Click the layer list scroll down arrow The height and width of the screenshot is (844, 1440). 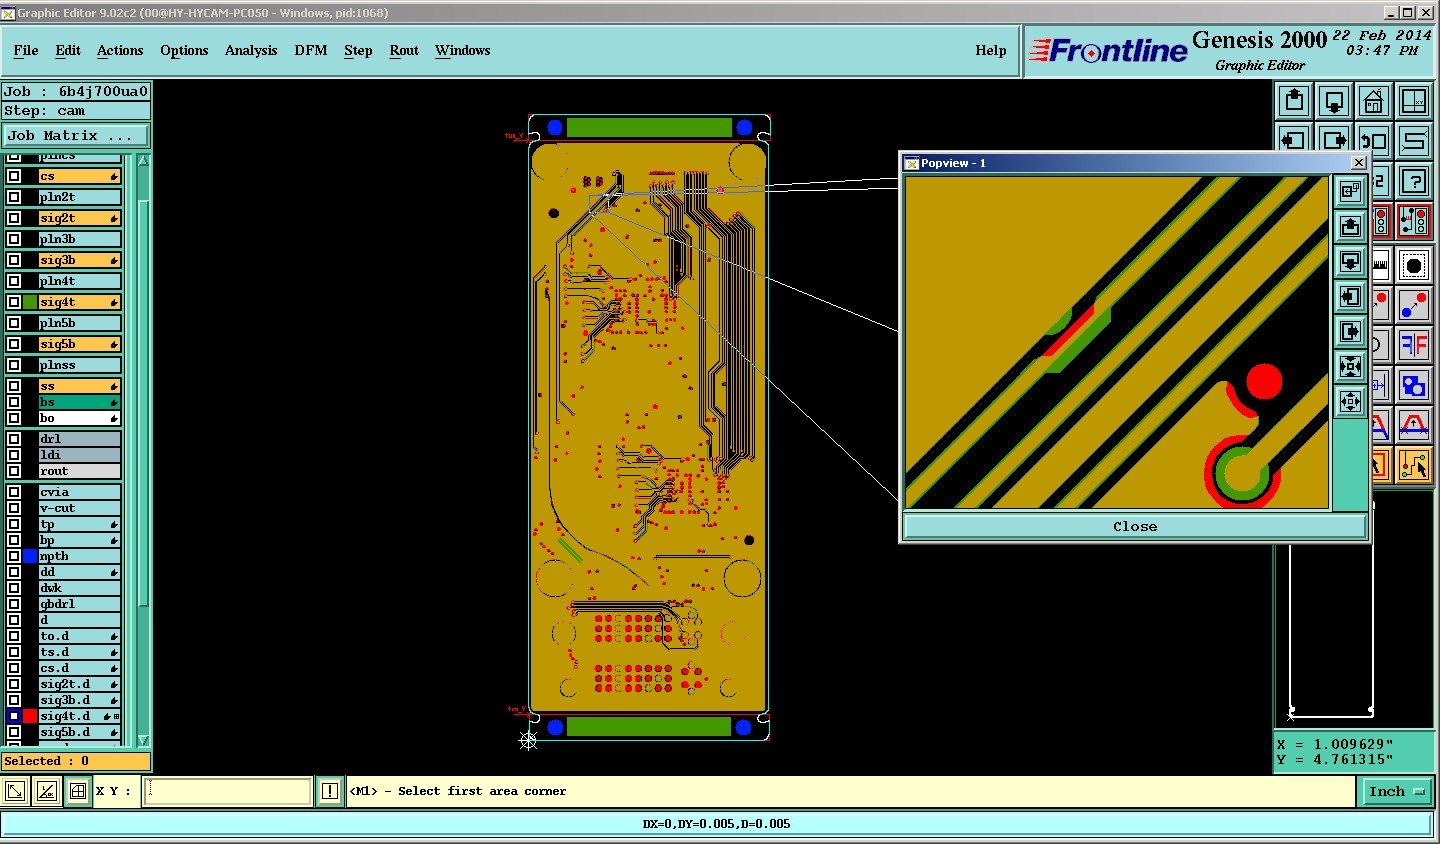point(143,740)
